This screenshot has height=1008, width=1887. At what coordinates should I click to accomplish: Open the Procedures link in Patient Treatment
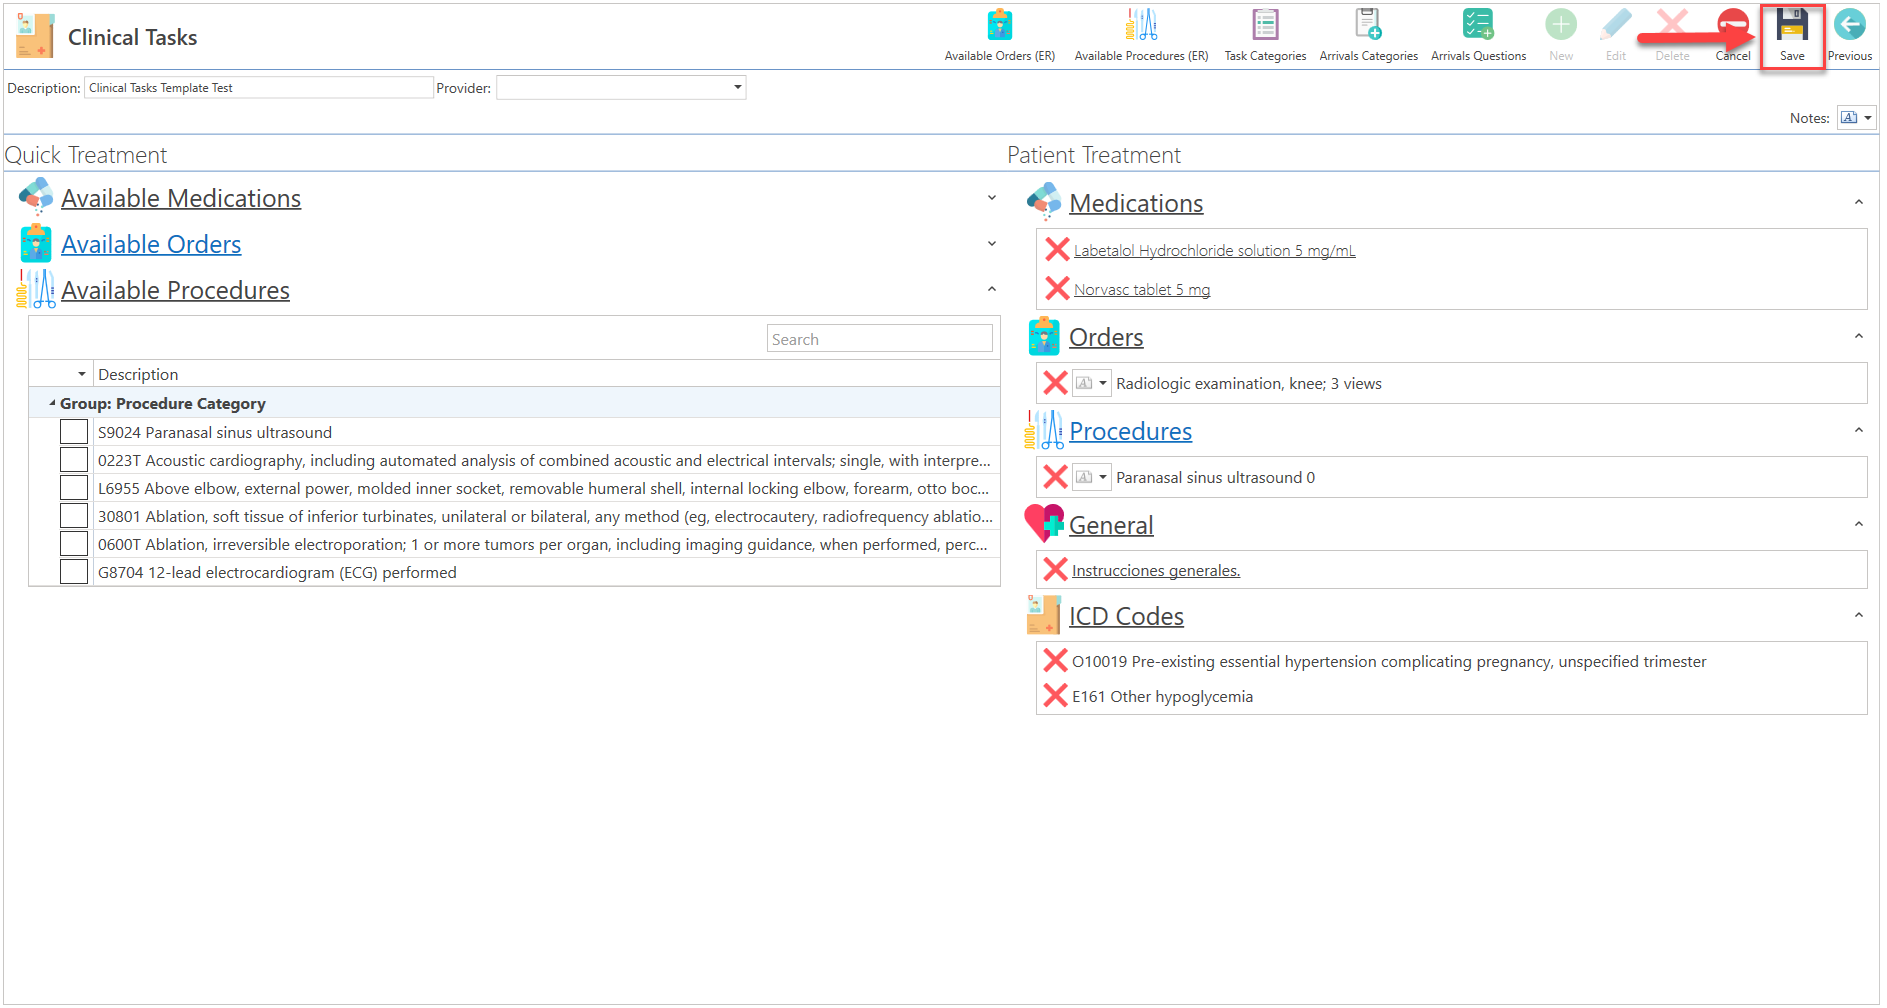coord(1130,431)
